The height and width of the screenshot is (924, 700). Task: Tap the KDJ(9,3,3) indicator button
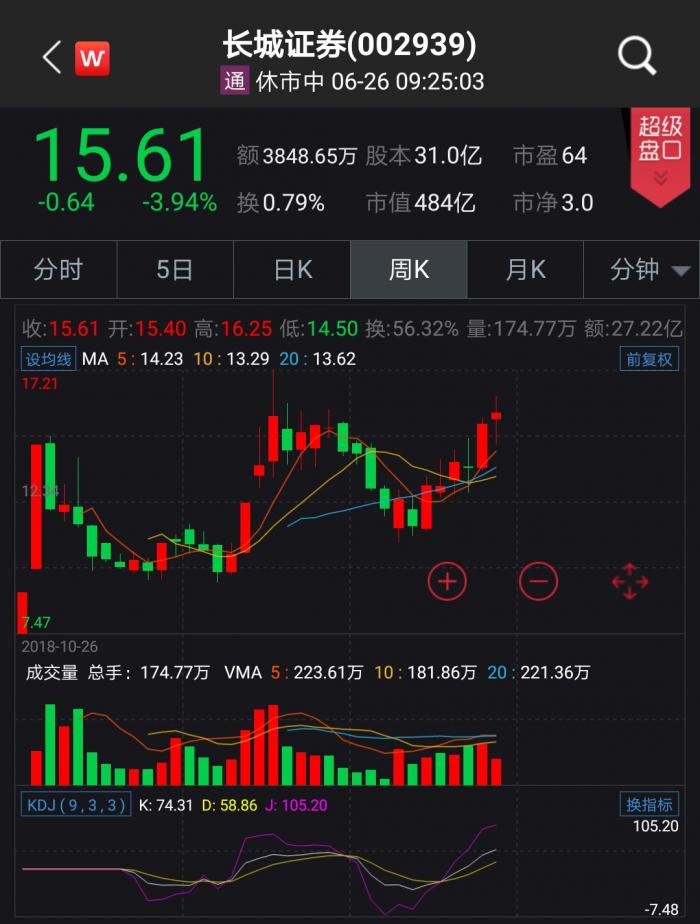[x=76, y=805]
